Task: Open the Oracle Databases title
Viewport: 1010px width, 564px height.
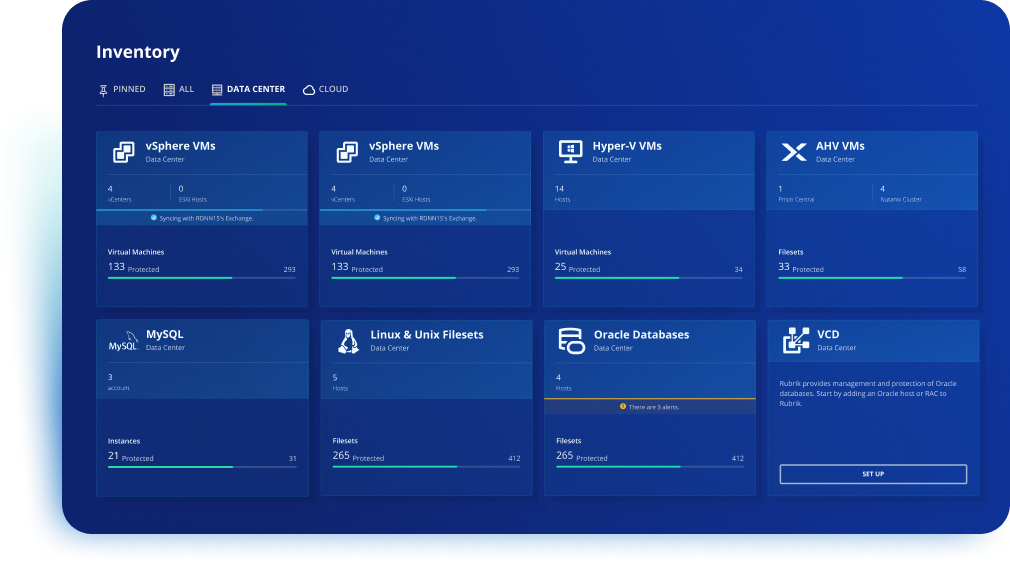Action: (641, 335)
